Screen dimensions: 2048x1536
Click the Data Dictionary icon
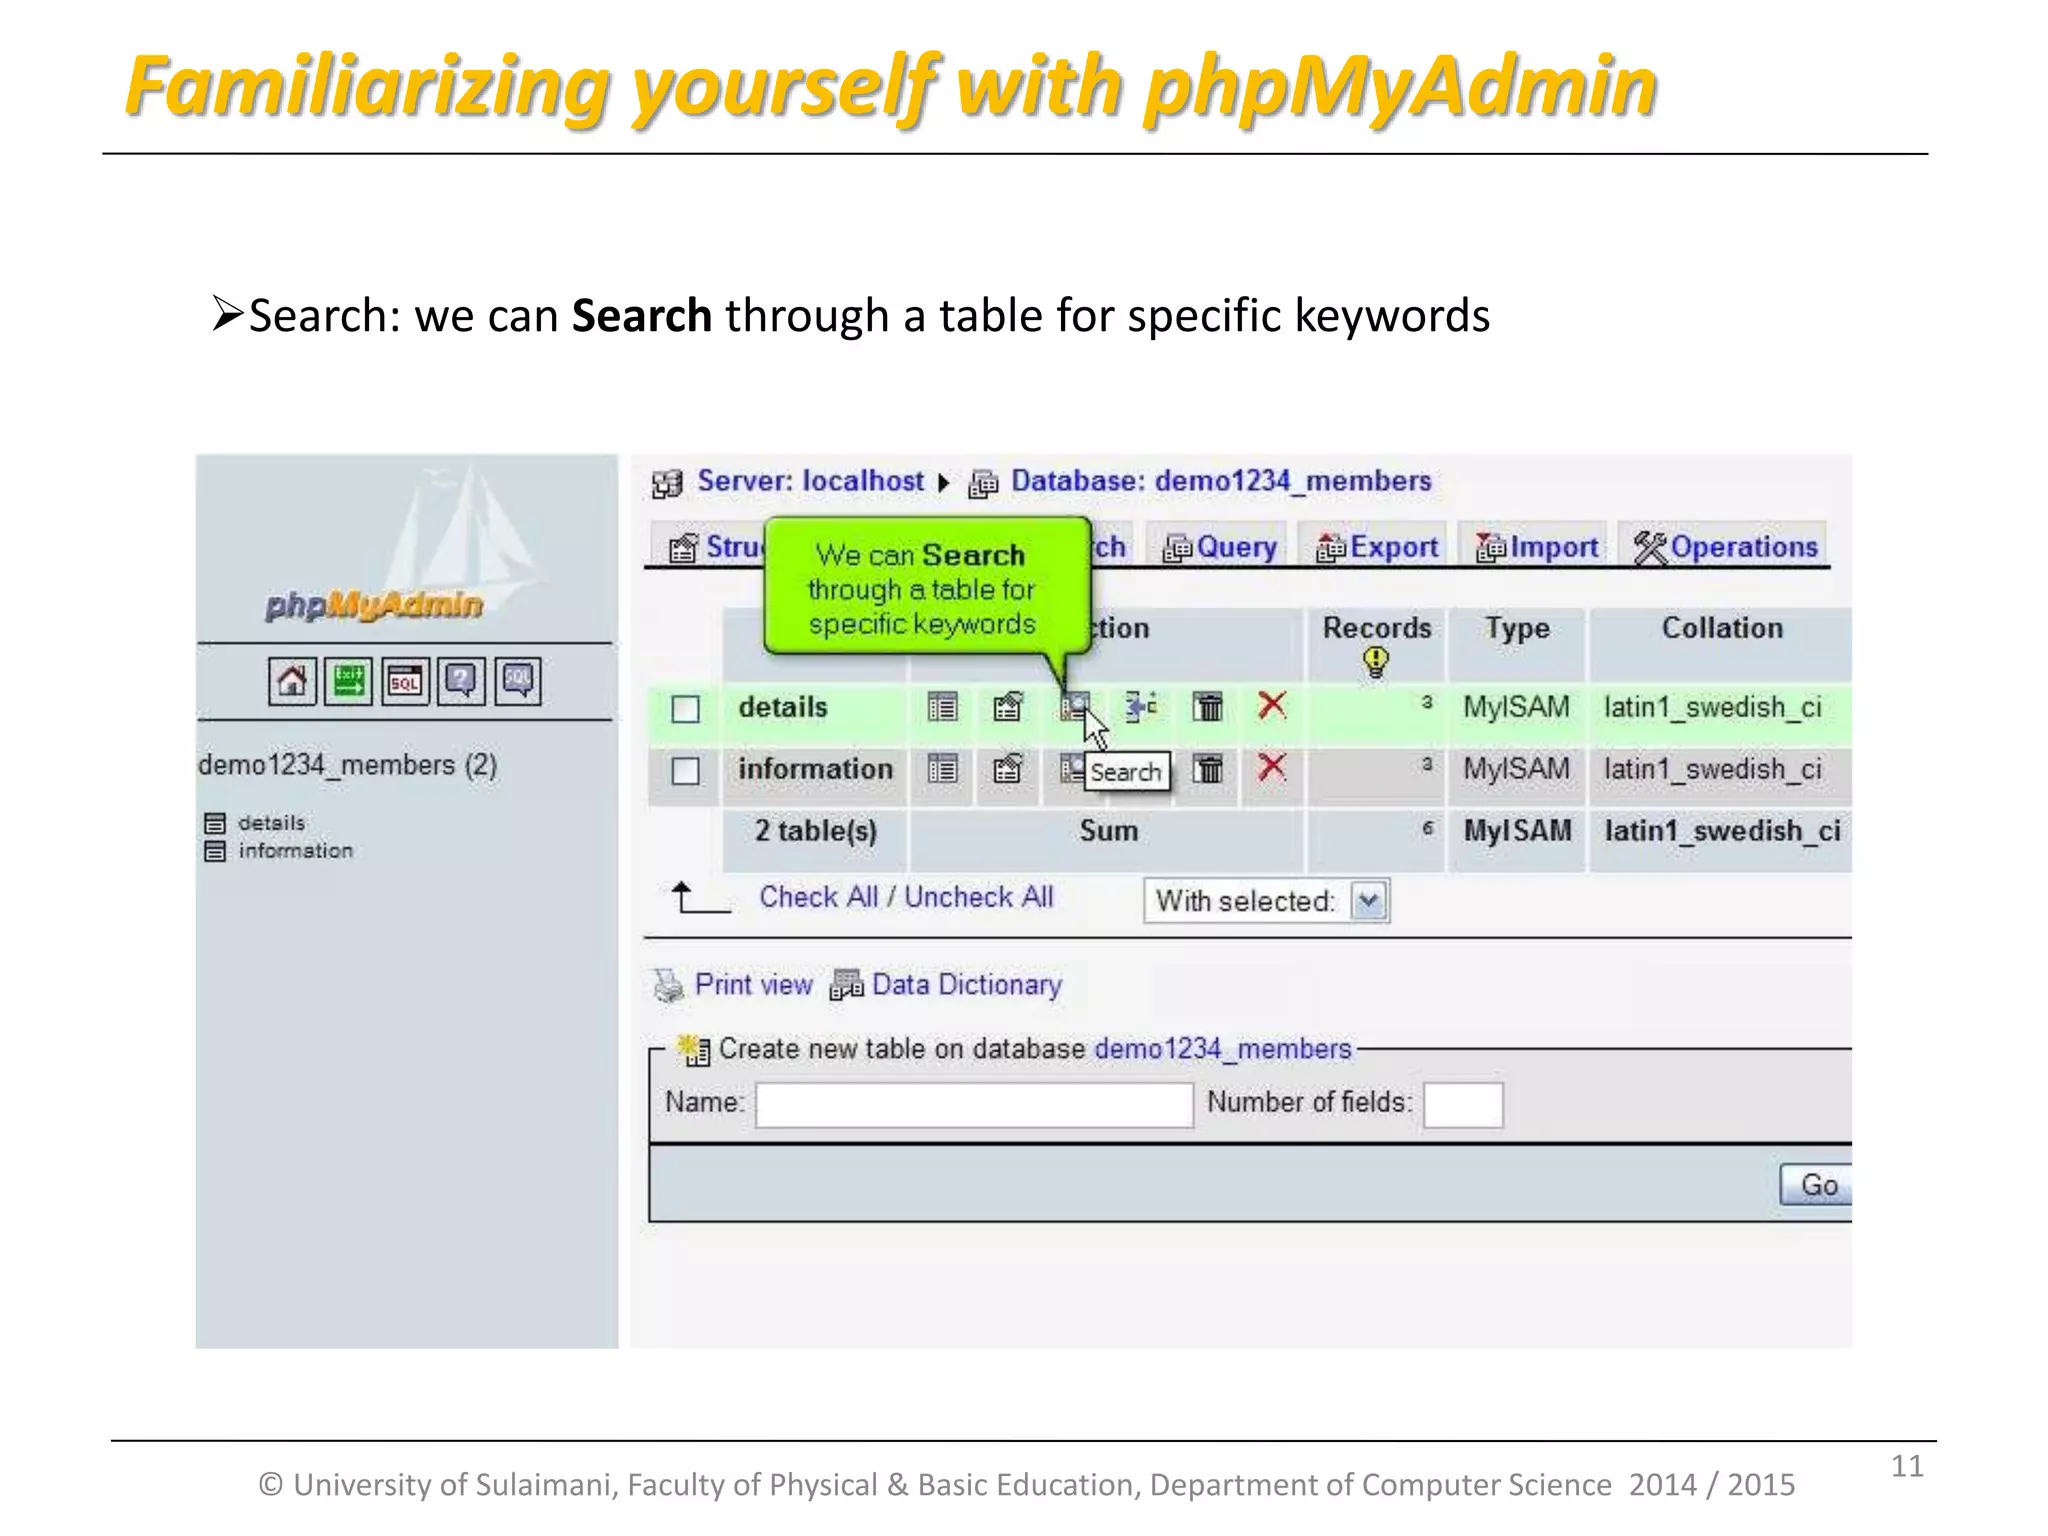[x=846, y=985]
